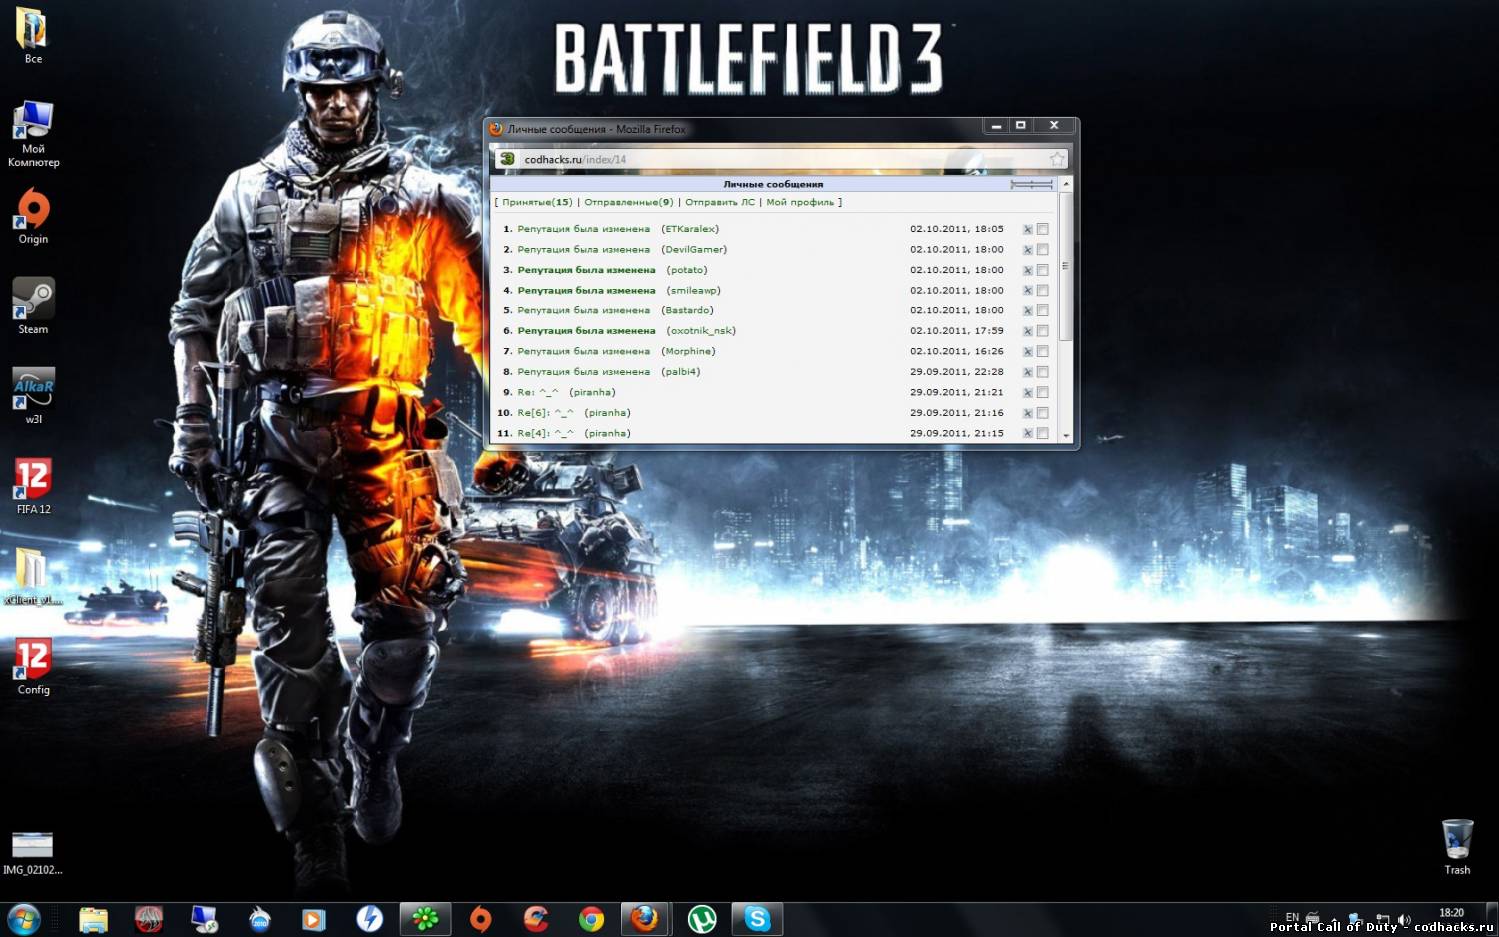Open the FIFA 12 desktop shortcut

coord(33,485)
